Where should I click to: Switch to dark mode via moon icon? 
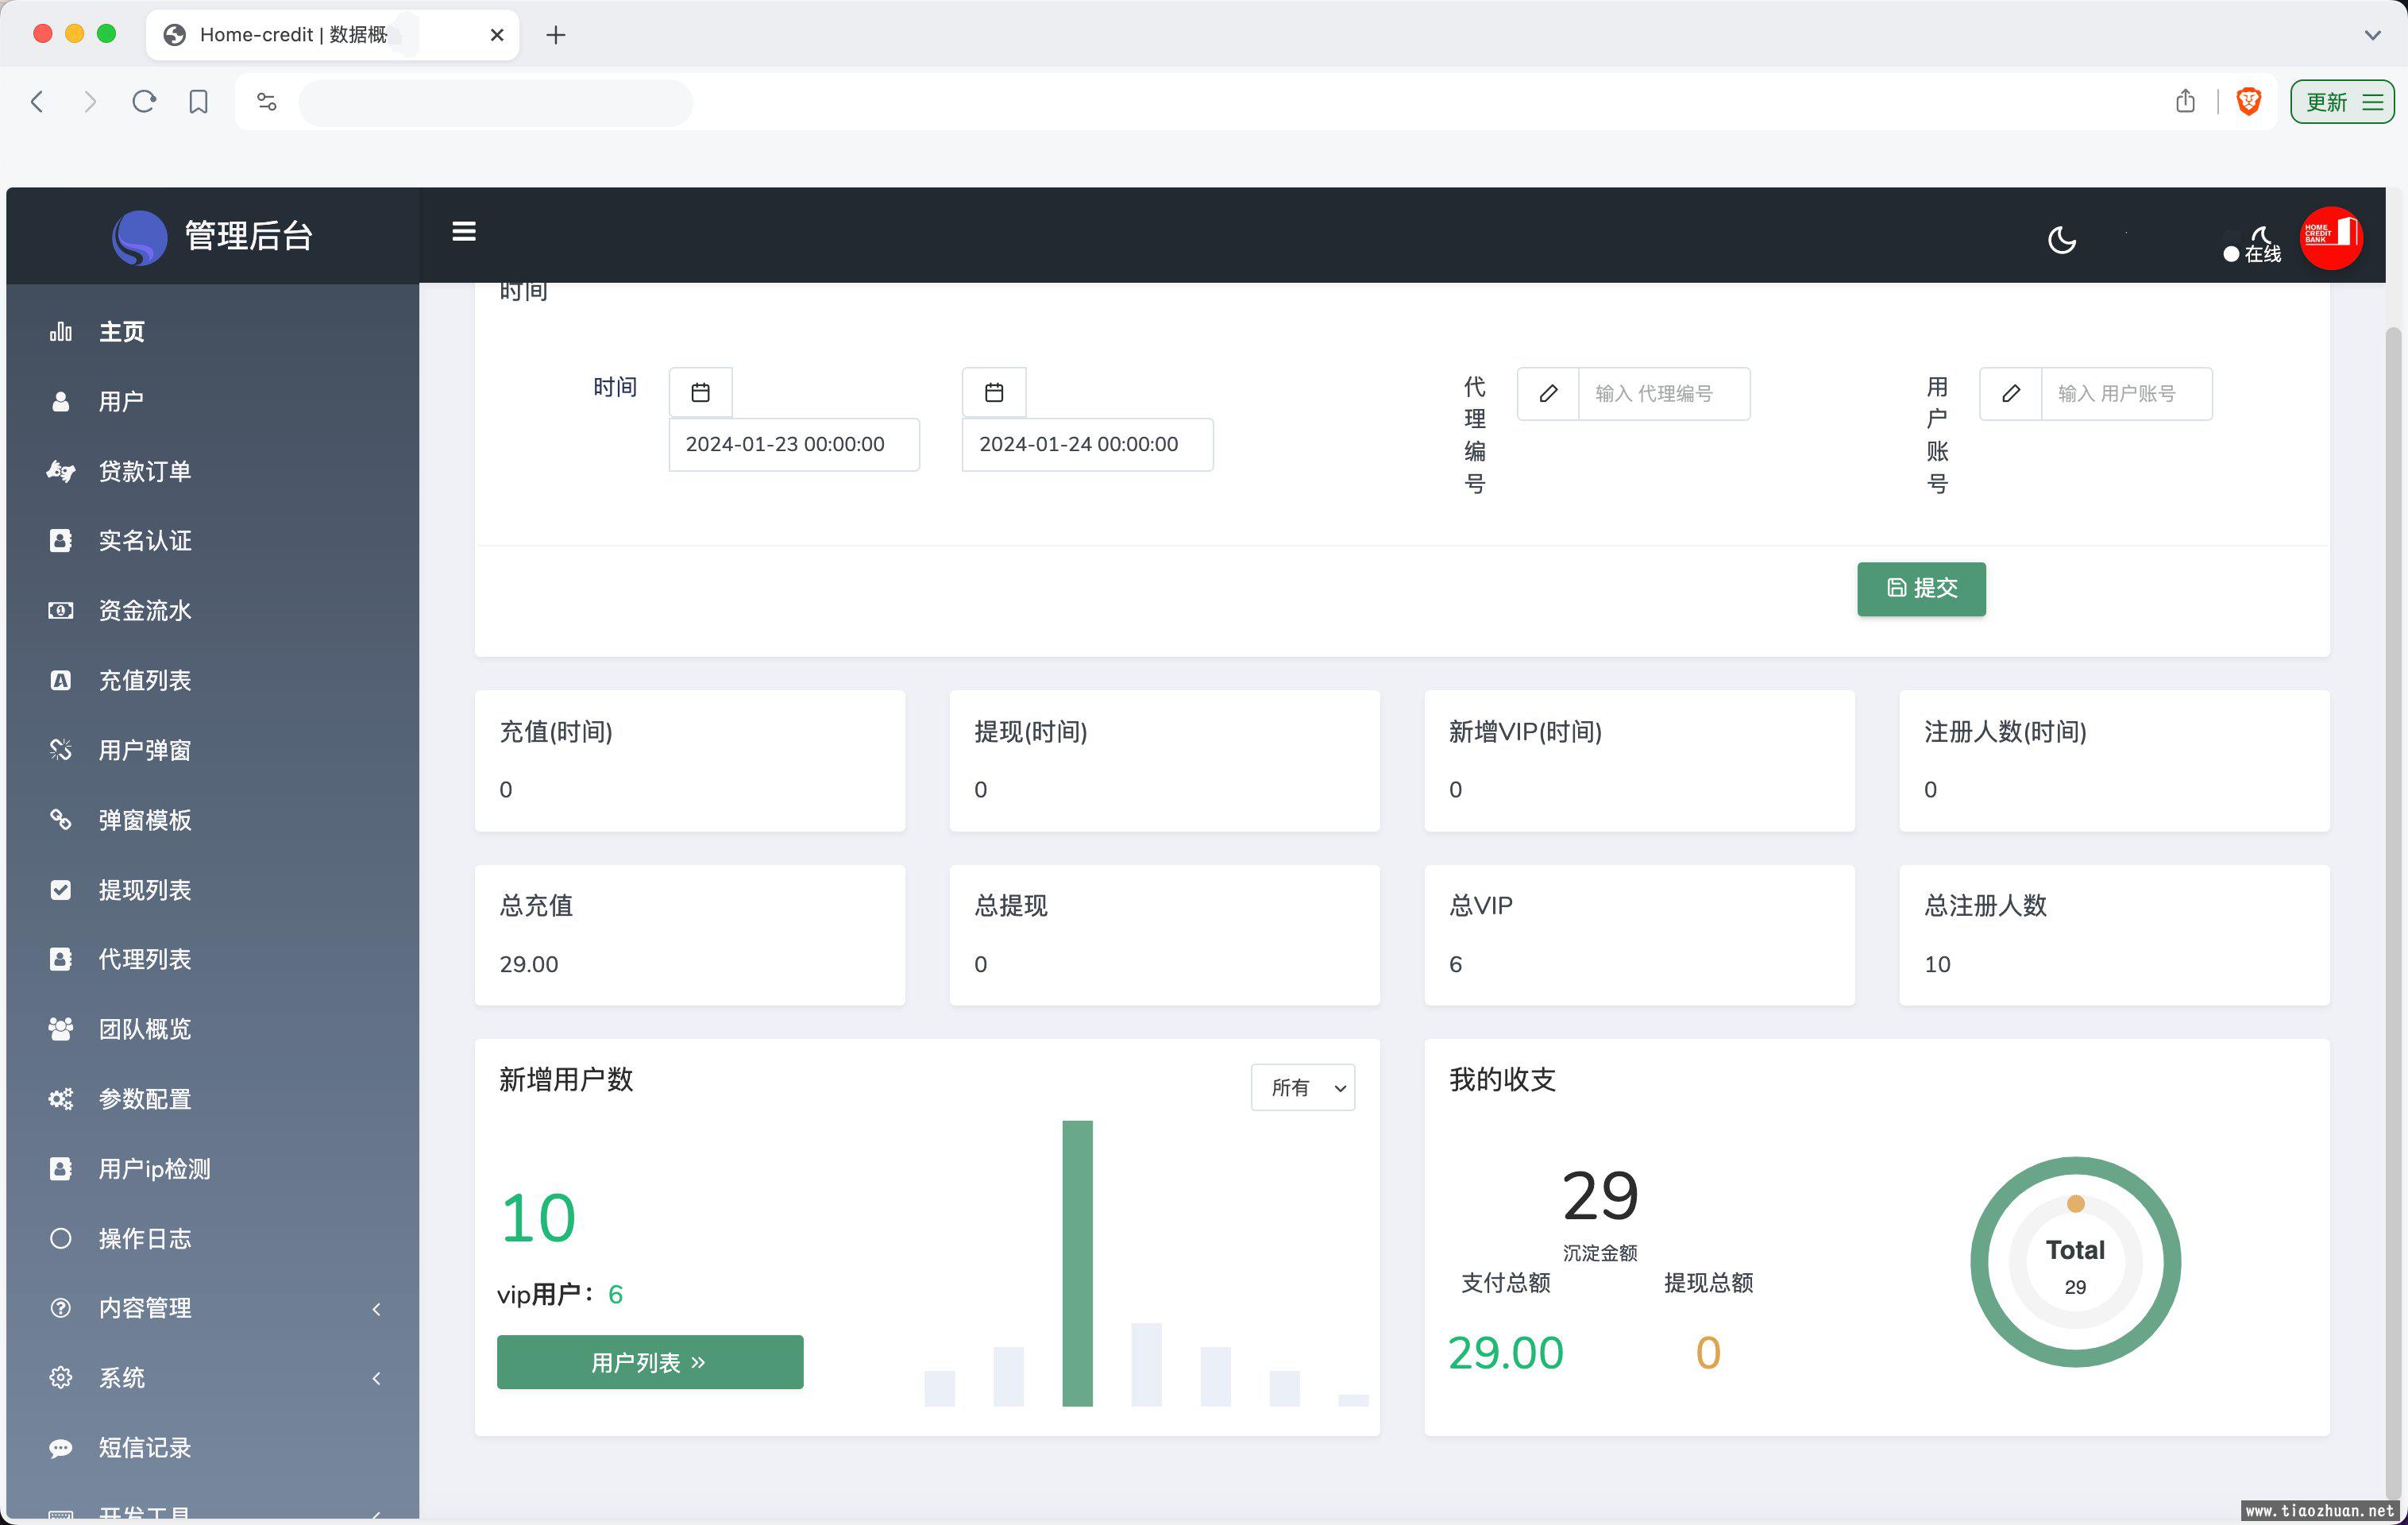[x=2061, y=240]
